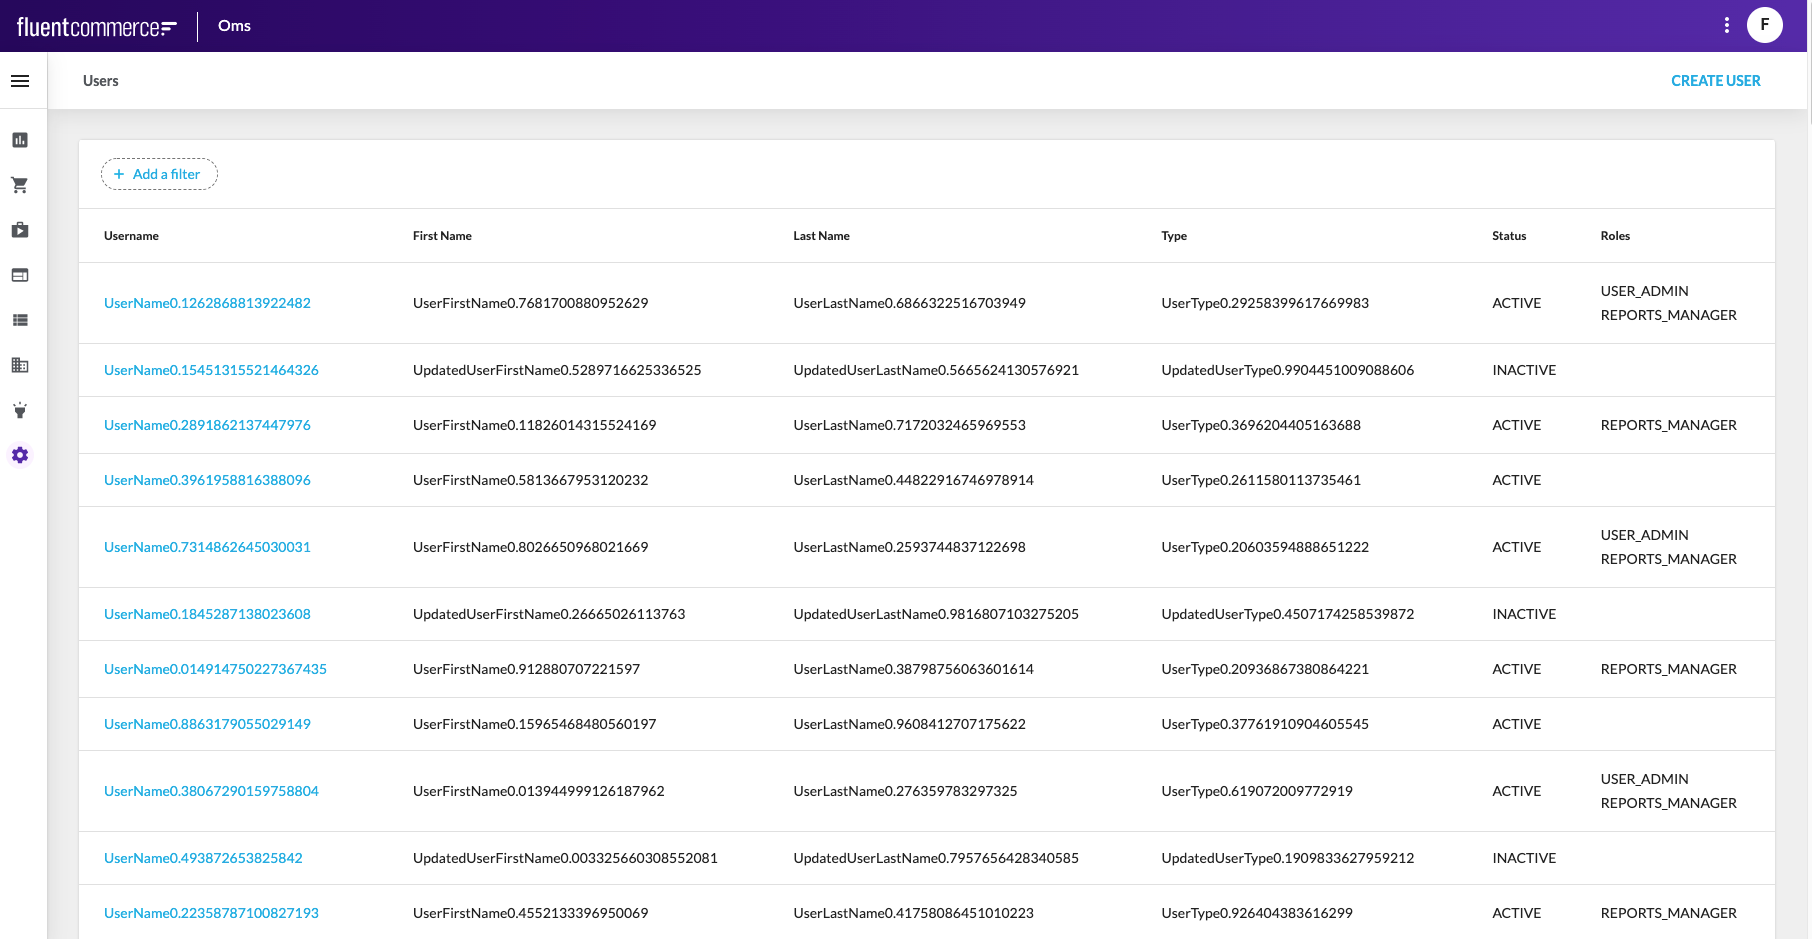Click the fluentcommerce logo in top bar
This screenshot has width=1812, height=939.
click(x=93, y=25)
